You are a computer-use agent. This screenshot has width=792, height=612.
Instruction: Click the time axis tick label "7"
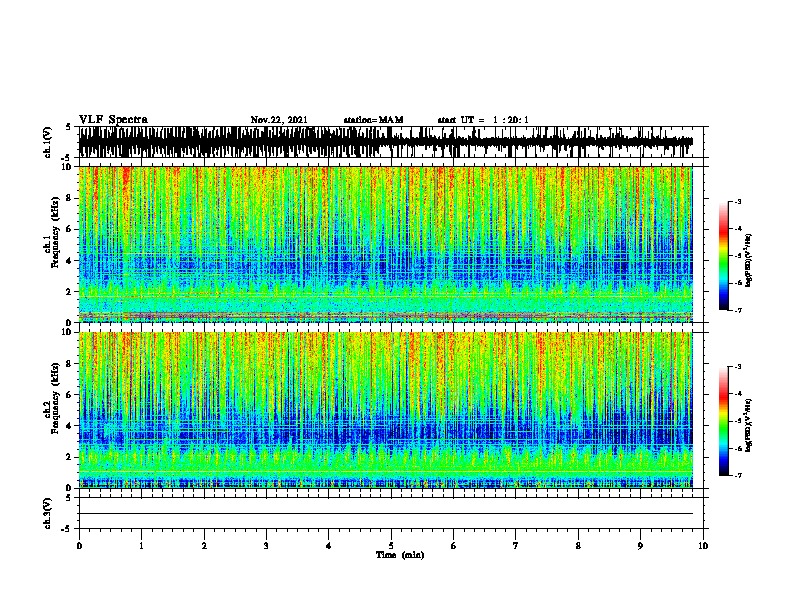tap(516, 546)
